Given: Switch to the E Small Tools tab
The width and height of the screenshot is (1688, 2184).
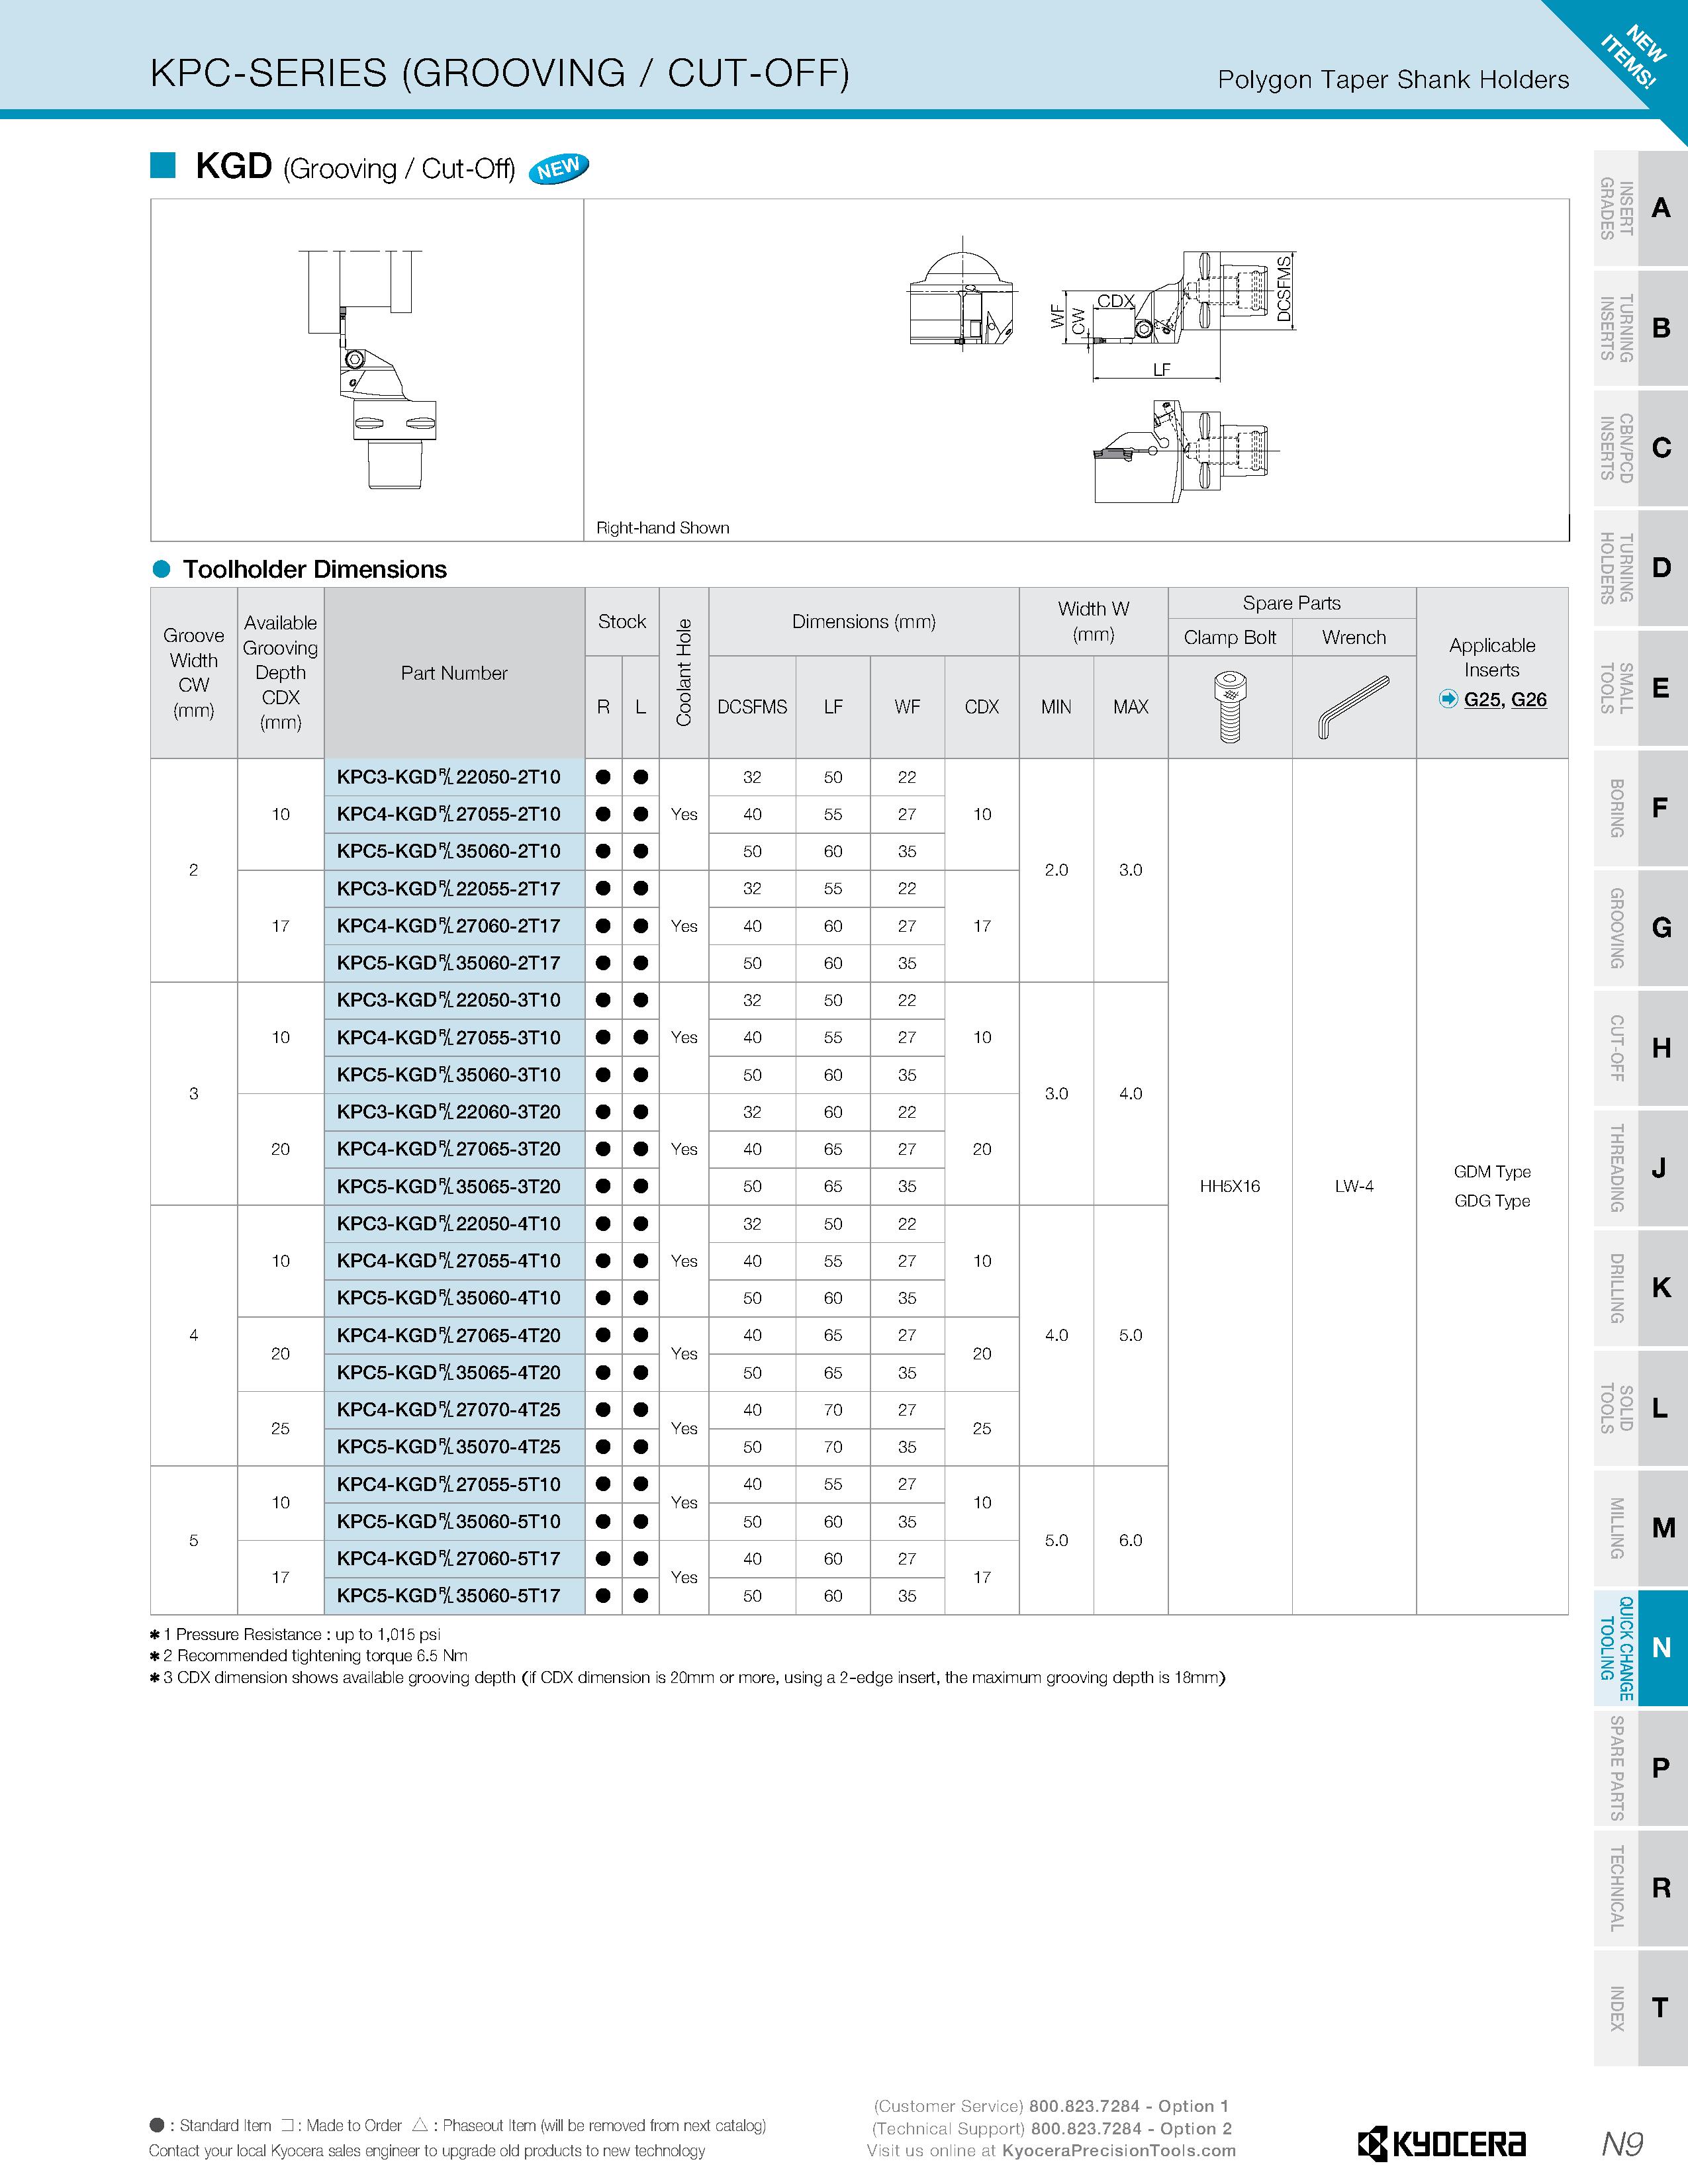Looking at the screenshot, I should pyautogui.click(x=1641, y=688).
